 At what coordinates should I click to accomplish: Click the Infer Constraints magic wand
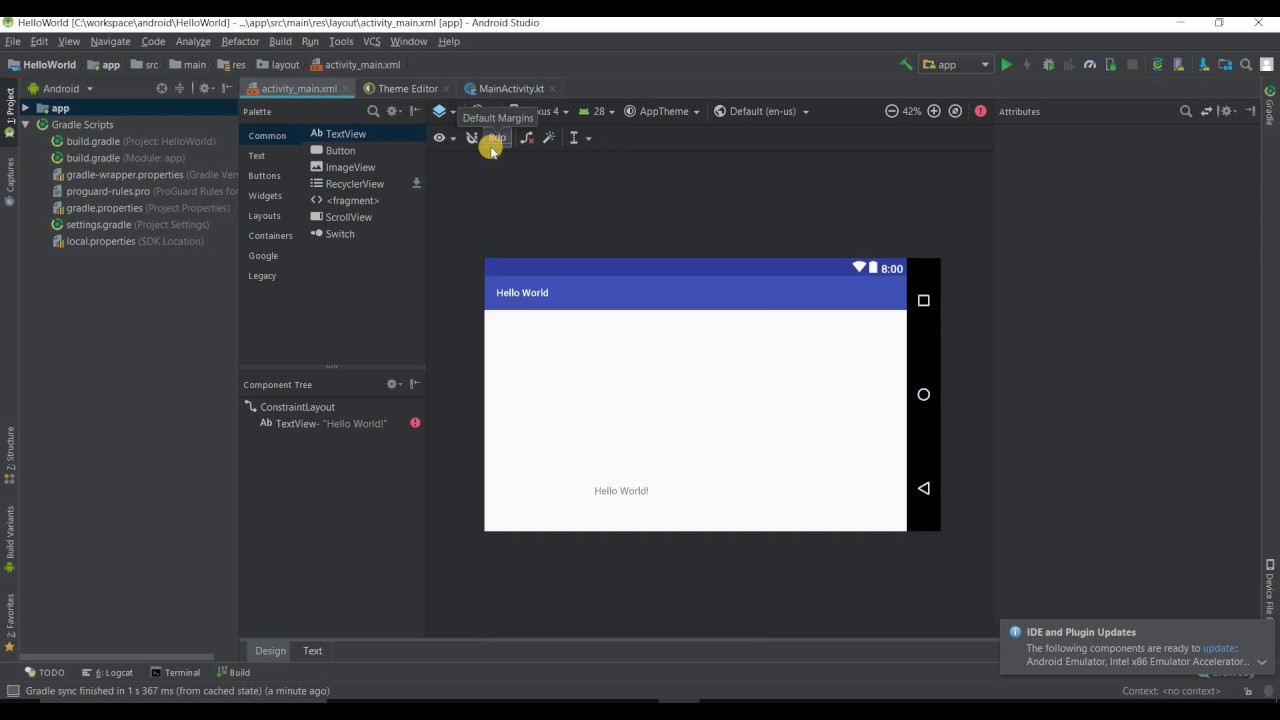pyautogui.click(x=549, y=138)
